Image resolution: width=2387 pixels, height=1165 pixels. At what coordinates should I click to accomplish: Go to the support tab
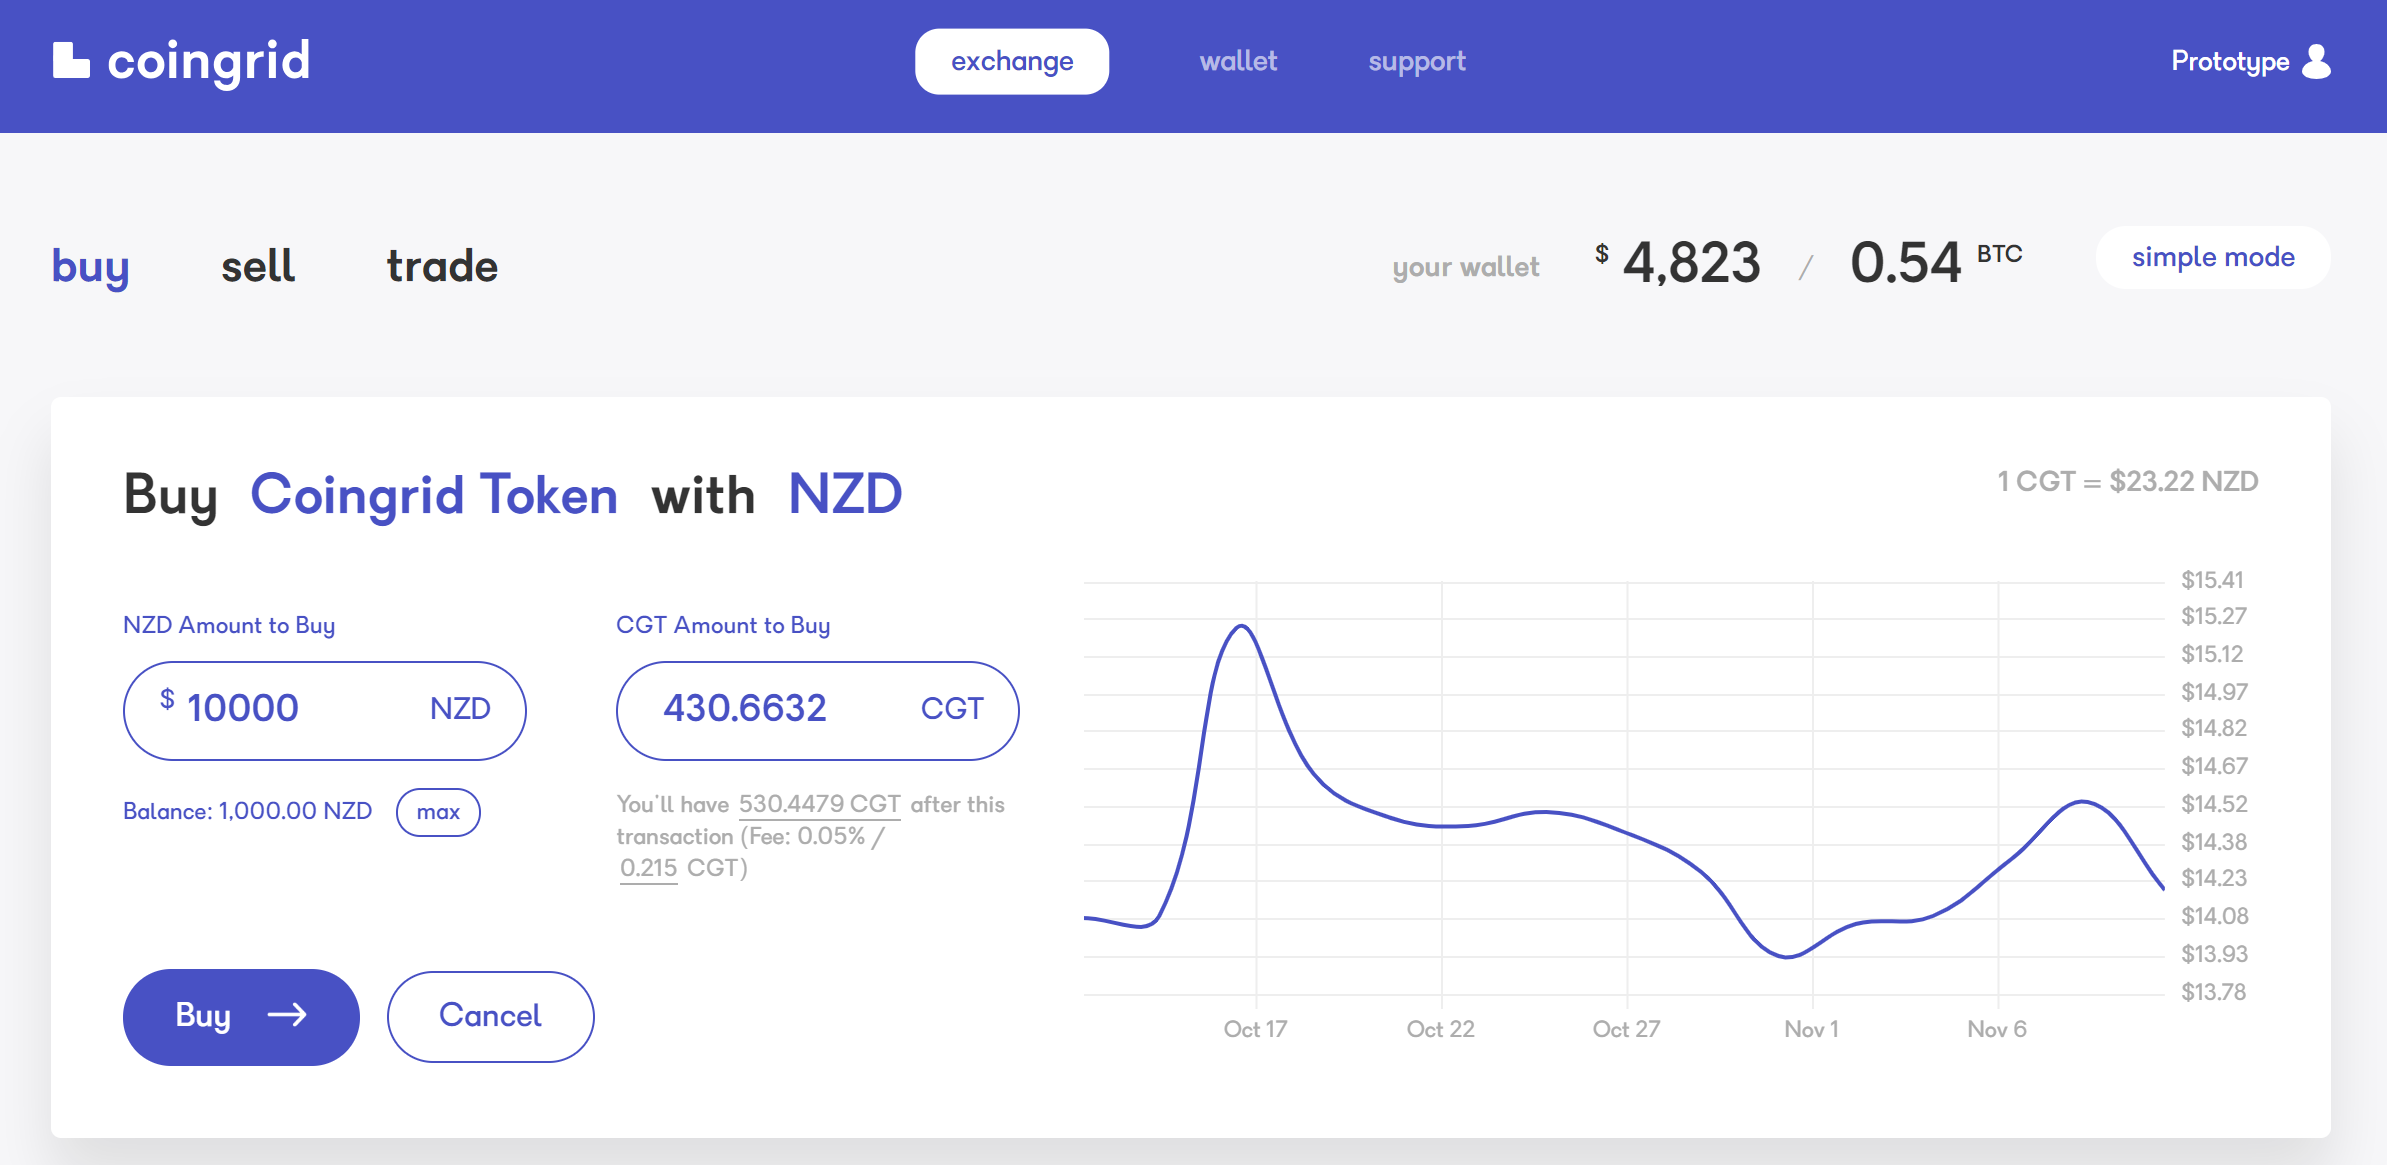(1416, 62)
